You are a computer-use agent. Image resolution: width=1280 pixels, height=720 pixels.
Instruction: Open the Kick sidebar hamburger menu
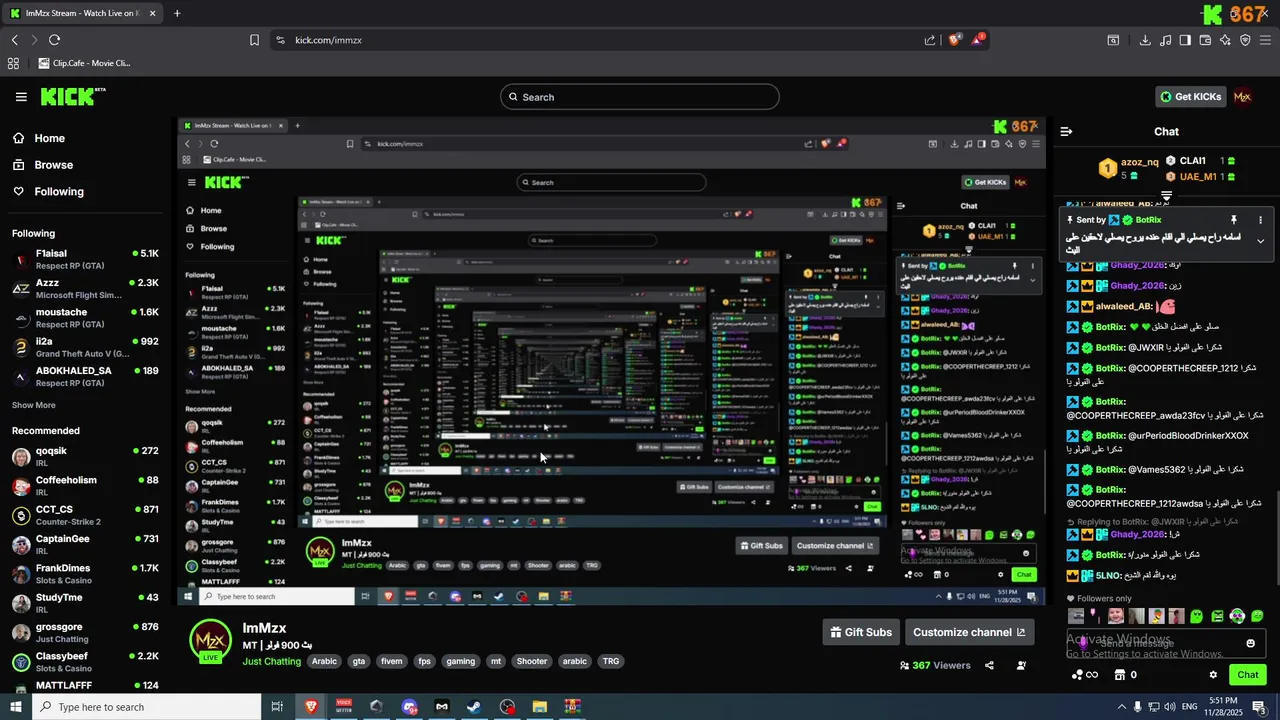[x=21, y=97]
